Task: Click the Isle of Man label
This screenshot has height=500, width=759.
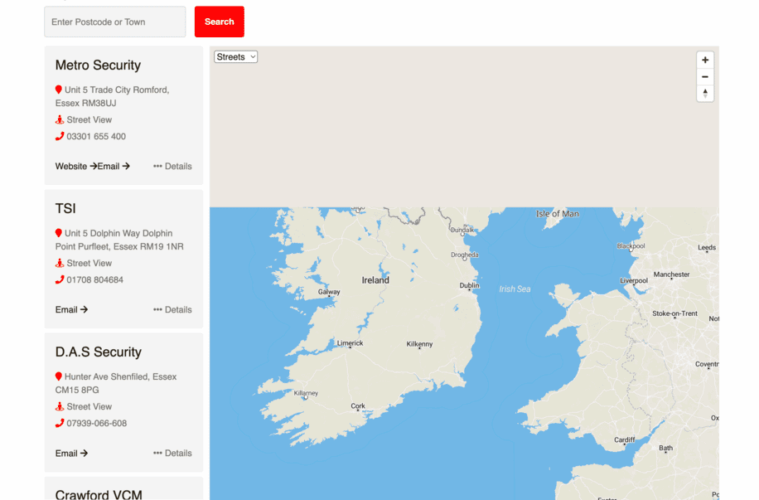Action: pos(557,213)
